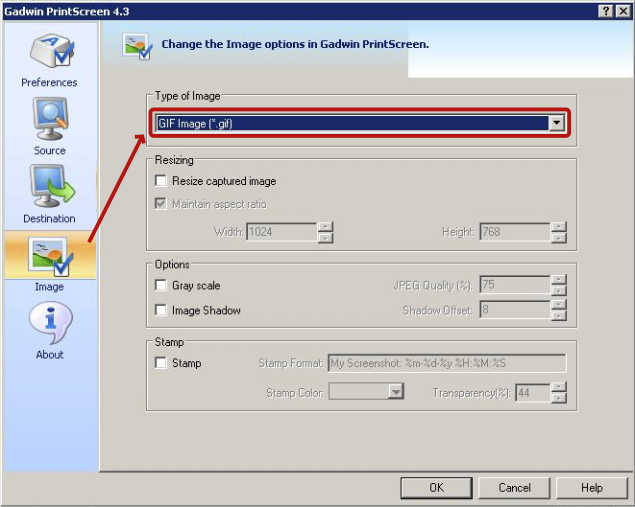Enable Resize captured image checkbox
Viewport: 635px width, 507px height.
[161, 181]
